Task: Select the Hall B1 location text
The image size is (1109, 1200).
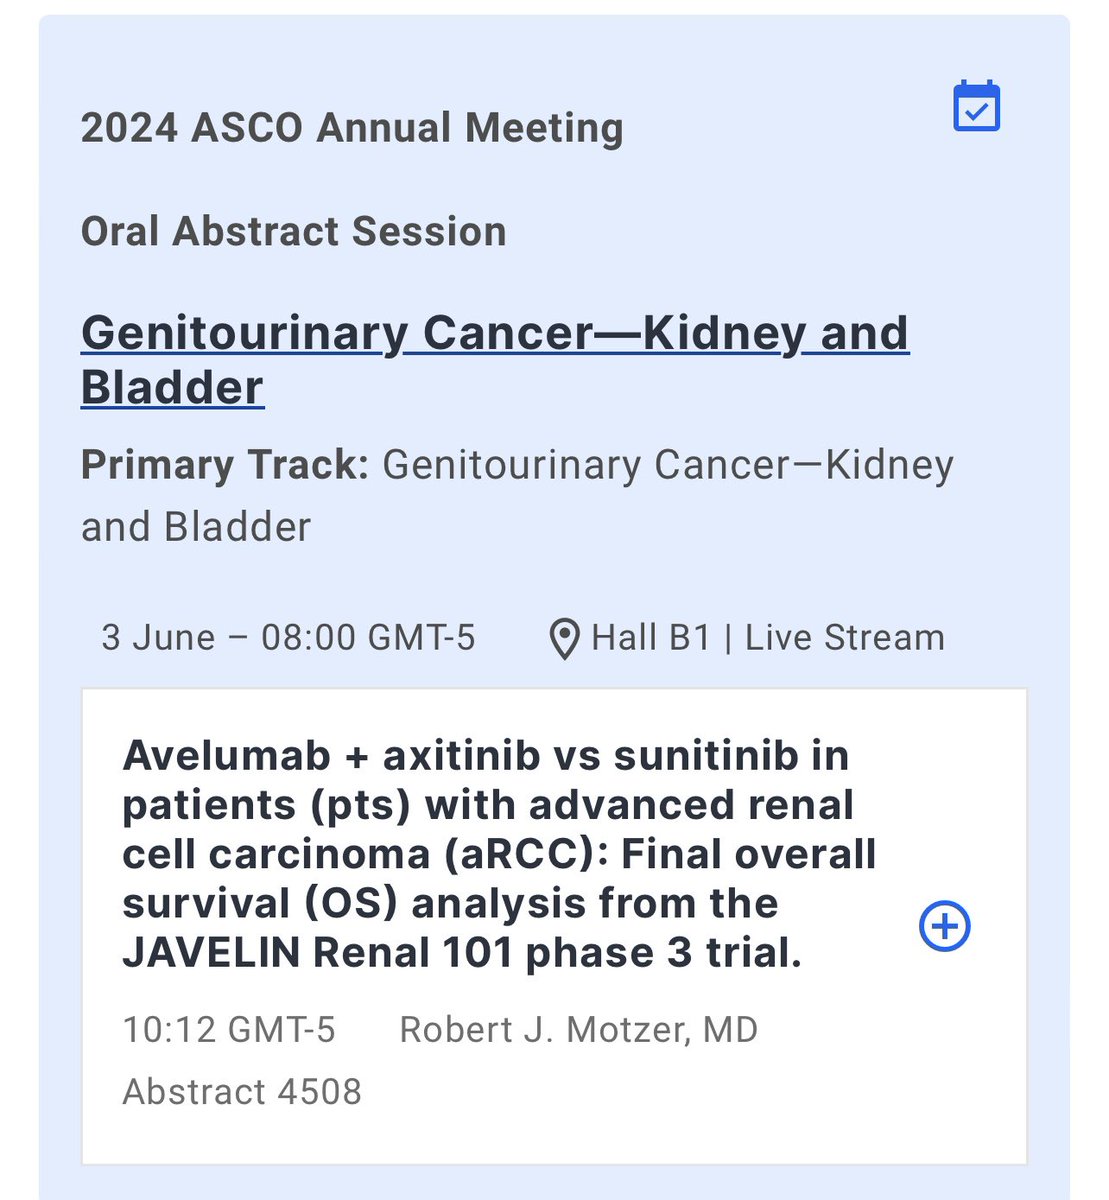Action: [x=651, y=638]
